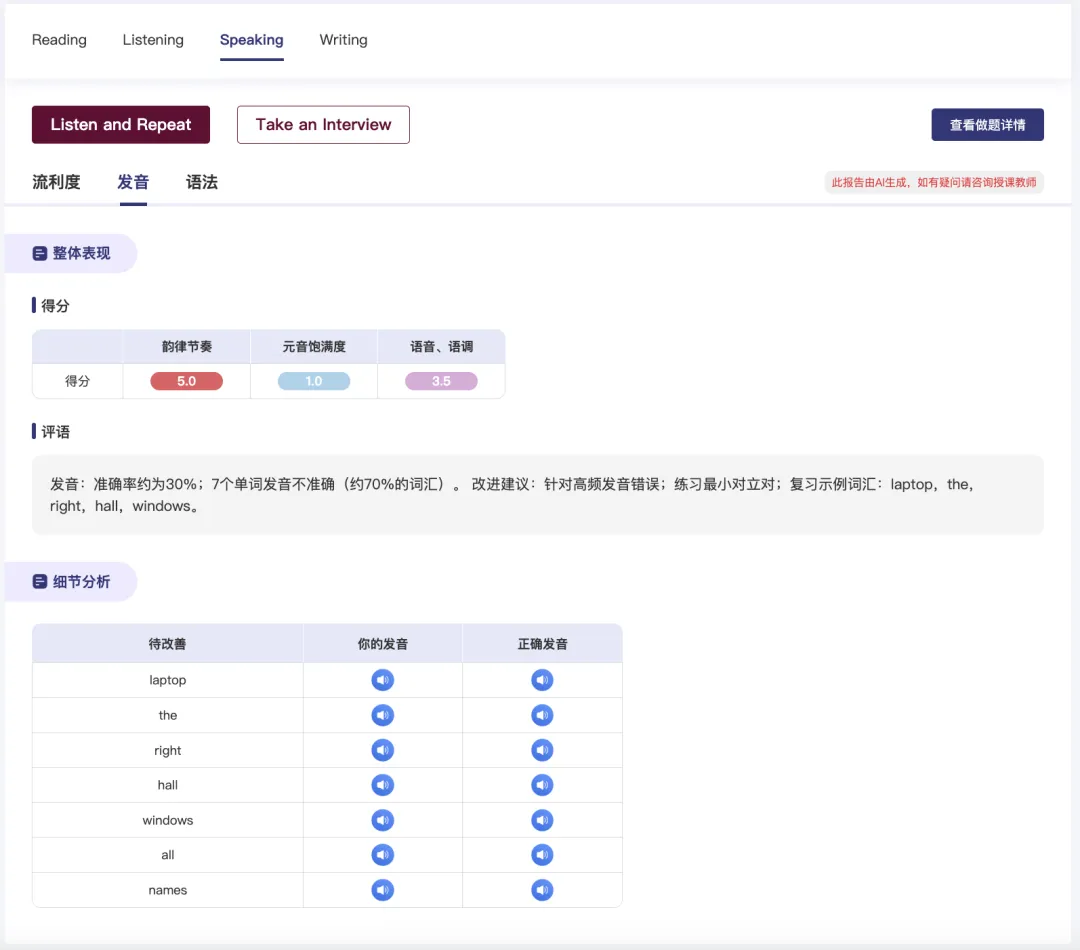
Task: Click the word all in table
Action: point(167,855)
